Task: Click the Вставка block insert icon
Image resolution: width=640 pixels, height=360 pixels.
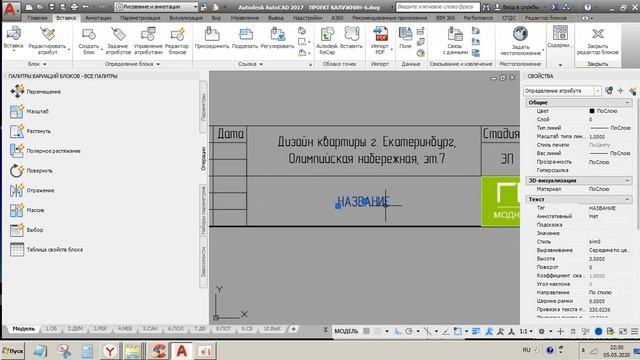Action: (13, 34)
